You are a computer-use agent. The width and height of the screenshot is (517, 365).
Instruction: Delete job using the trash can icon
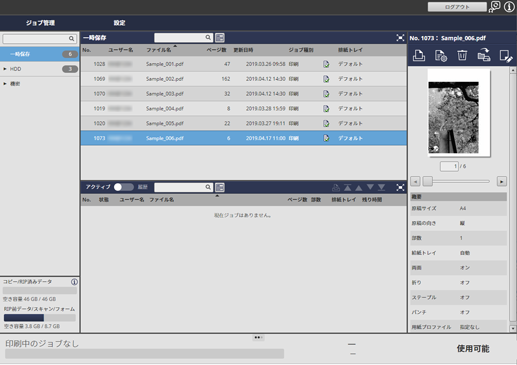click(462, 55)
